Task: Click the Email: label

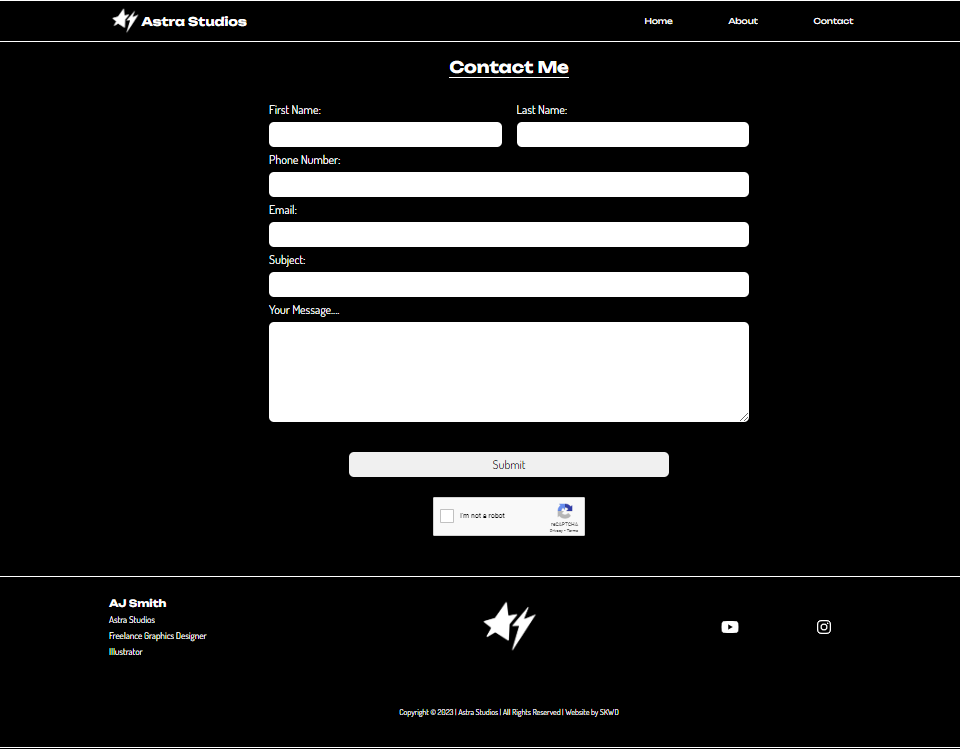Action: (283, 210)
